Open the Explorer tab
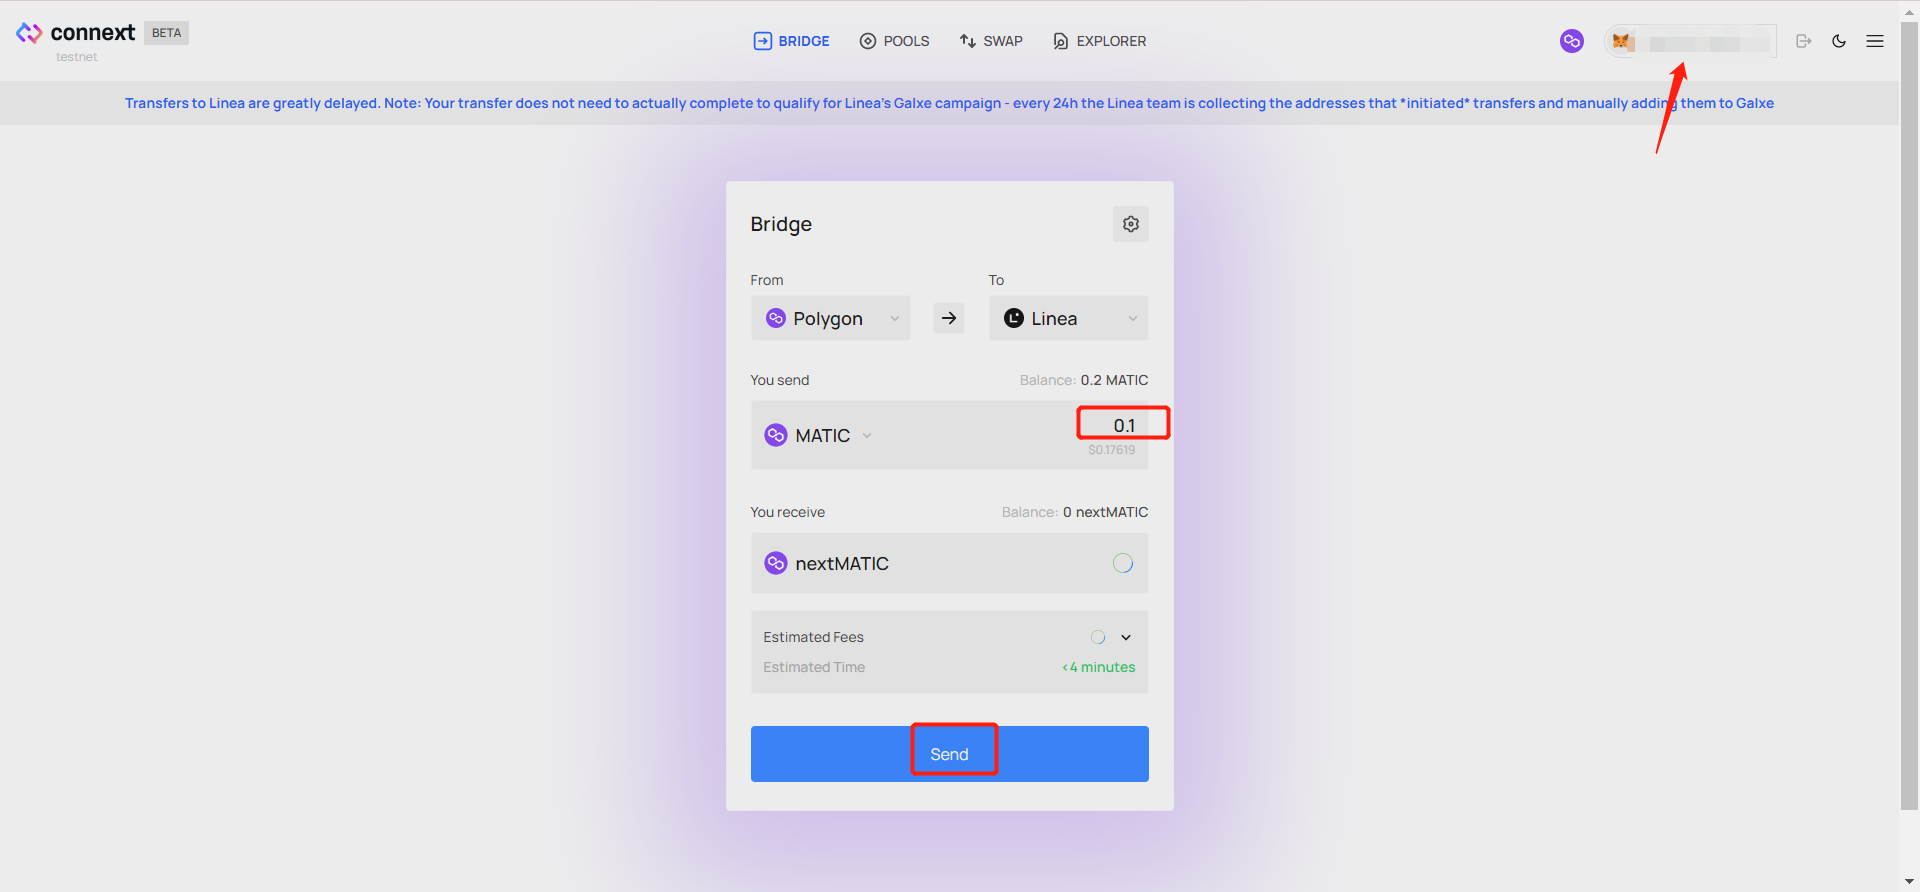The width and height of the screenshot is (1920, 892). pos(1099,41)
